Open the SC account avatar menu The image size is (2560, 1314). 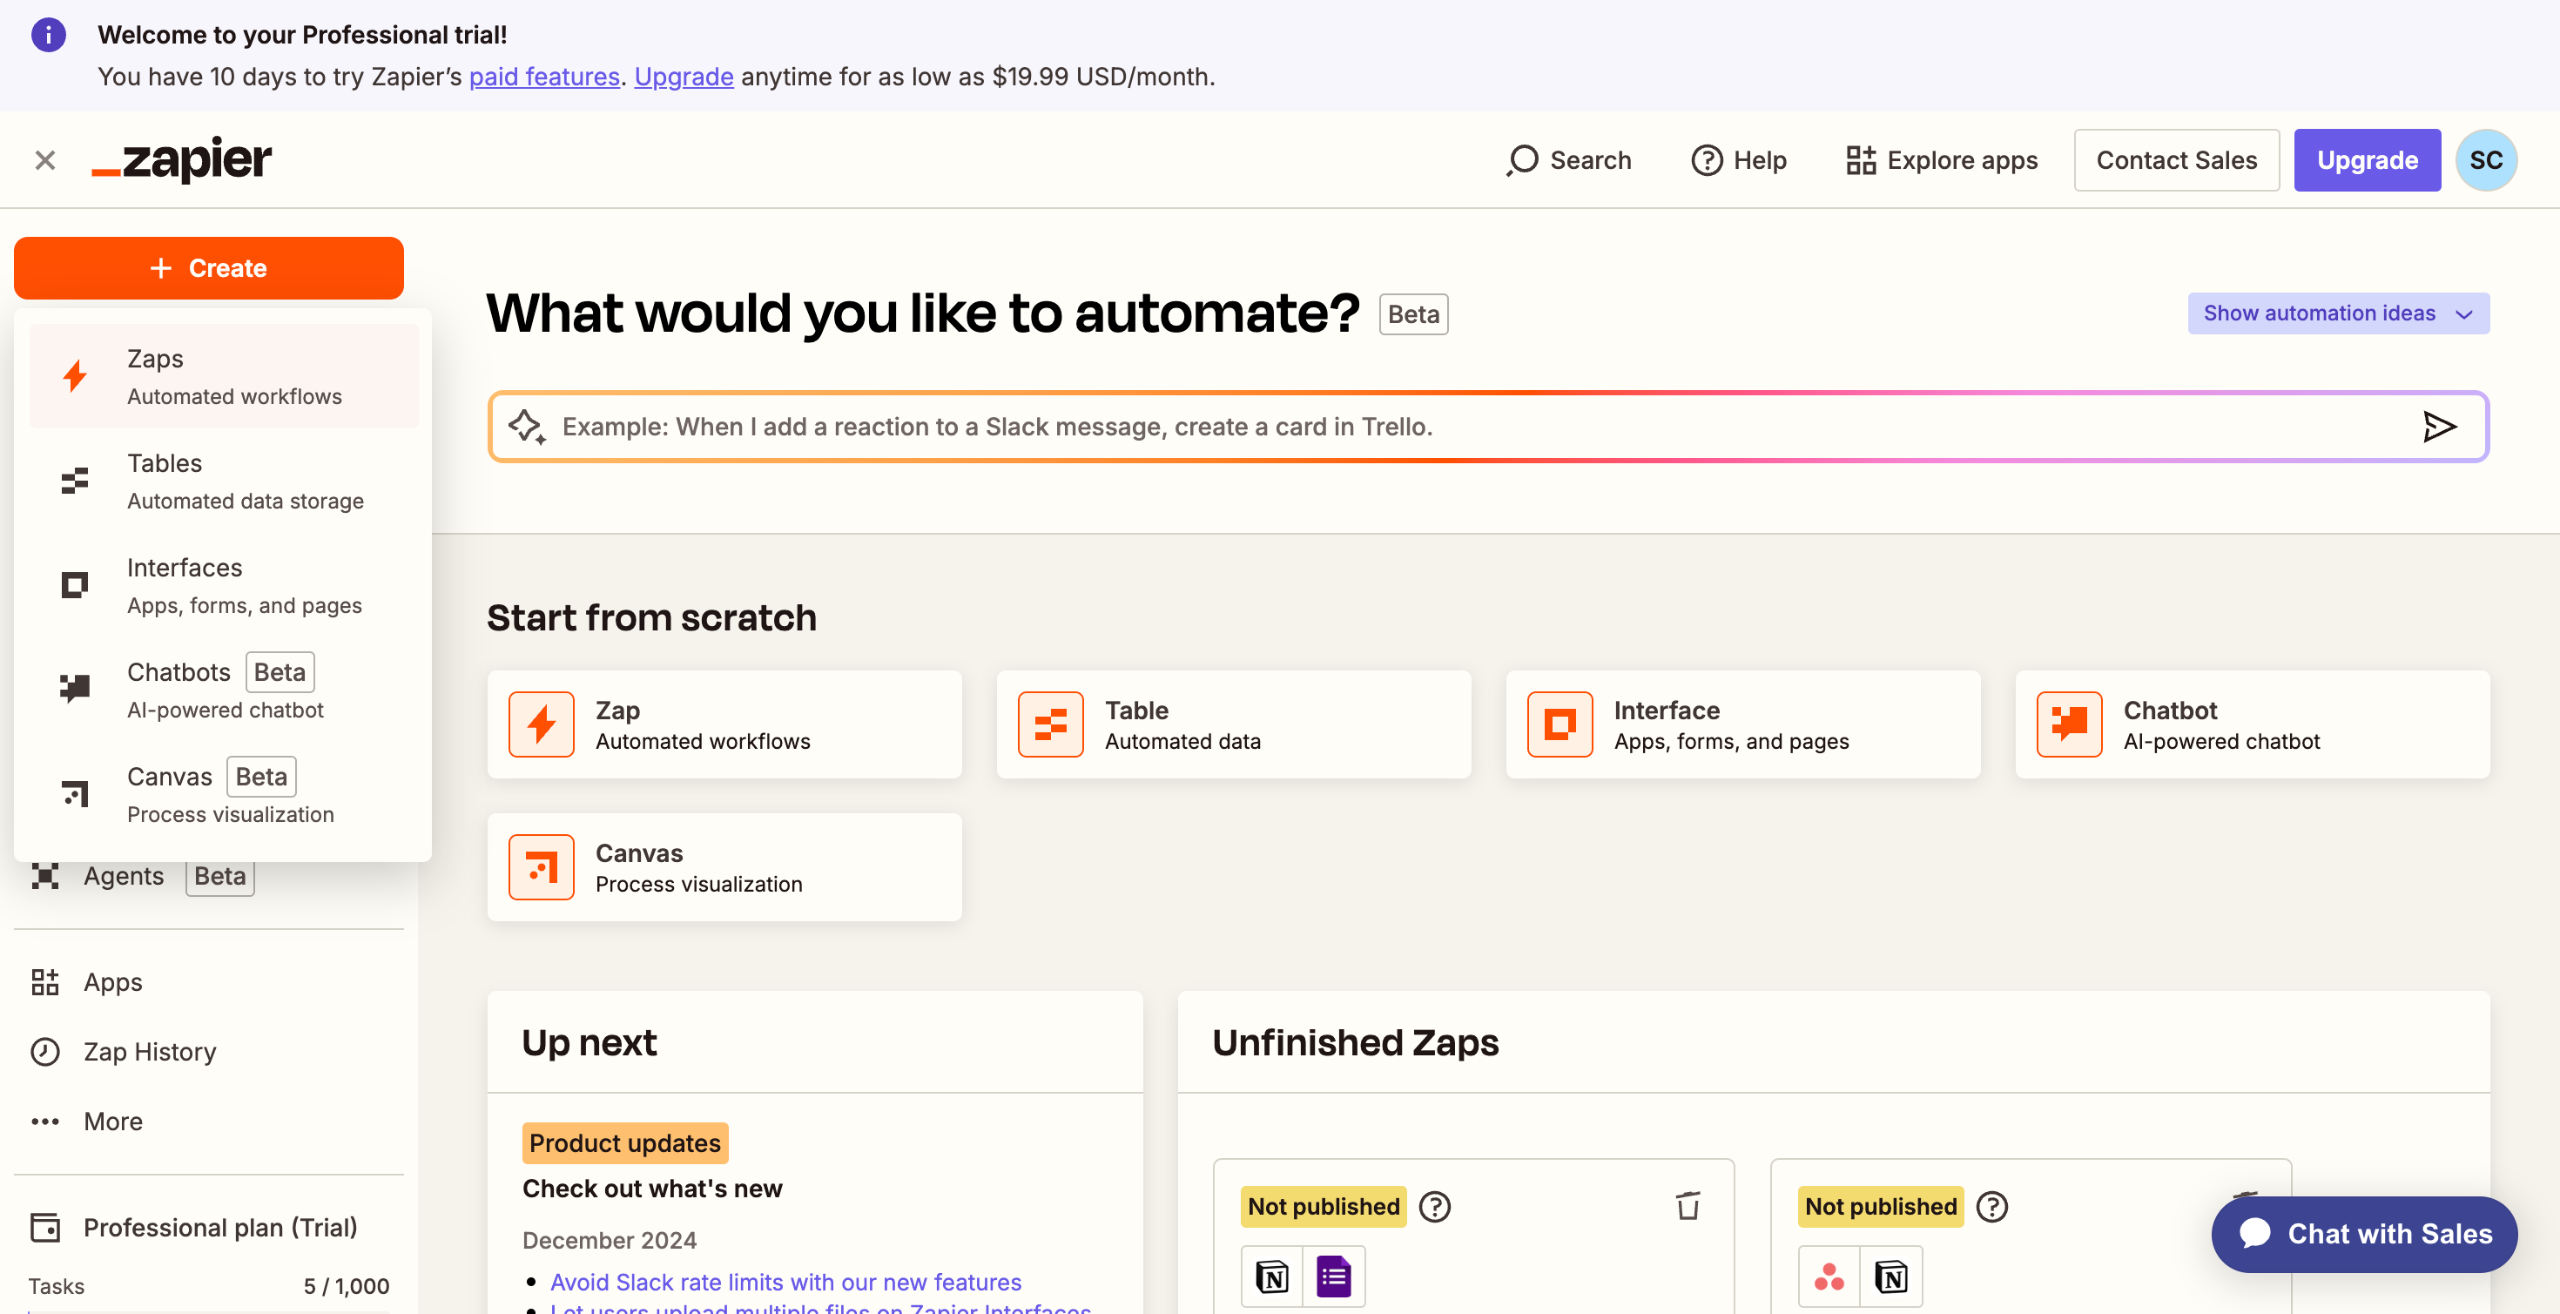click(2487, 159)
